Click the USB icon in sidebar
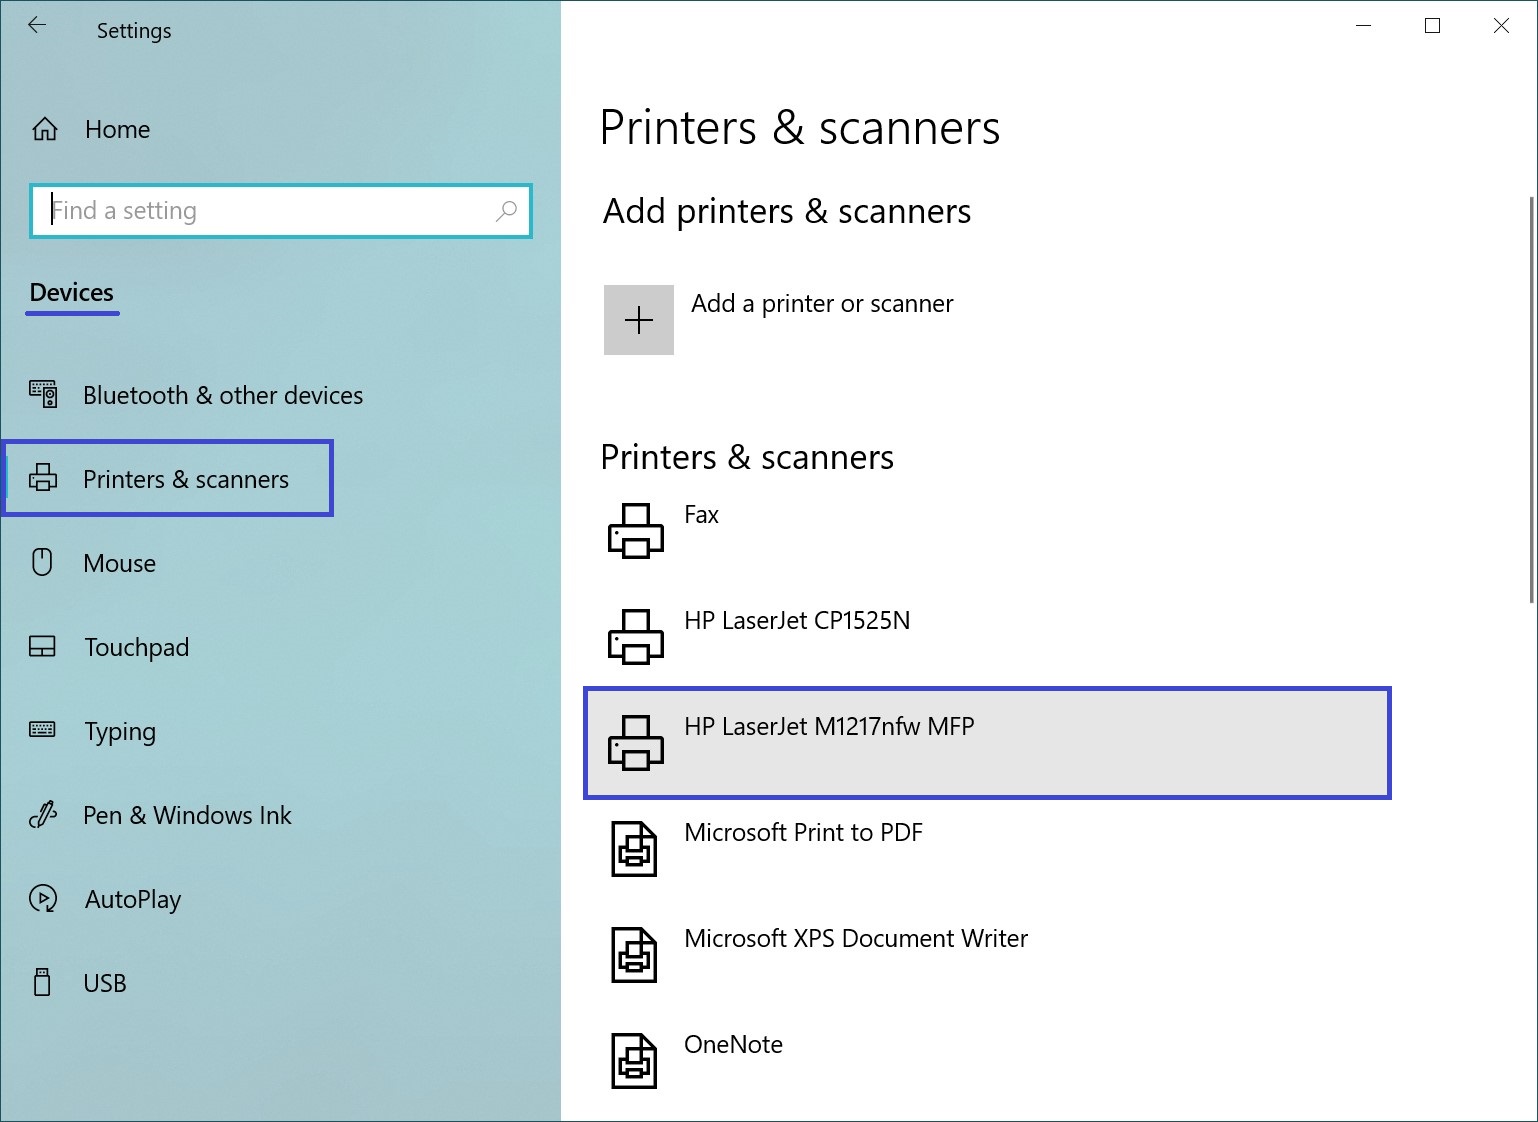The image size is (1538, 1122). [42, 982]
